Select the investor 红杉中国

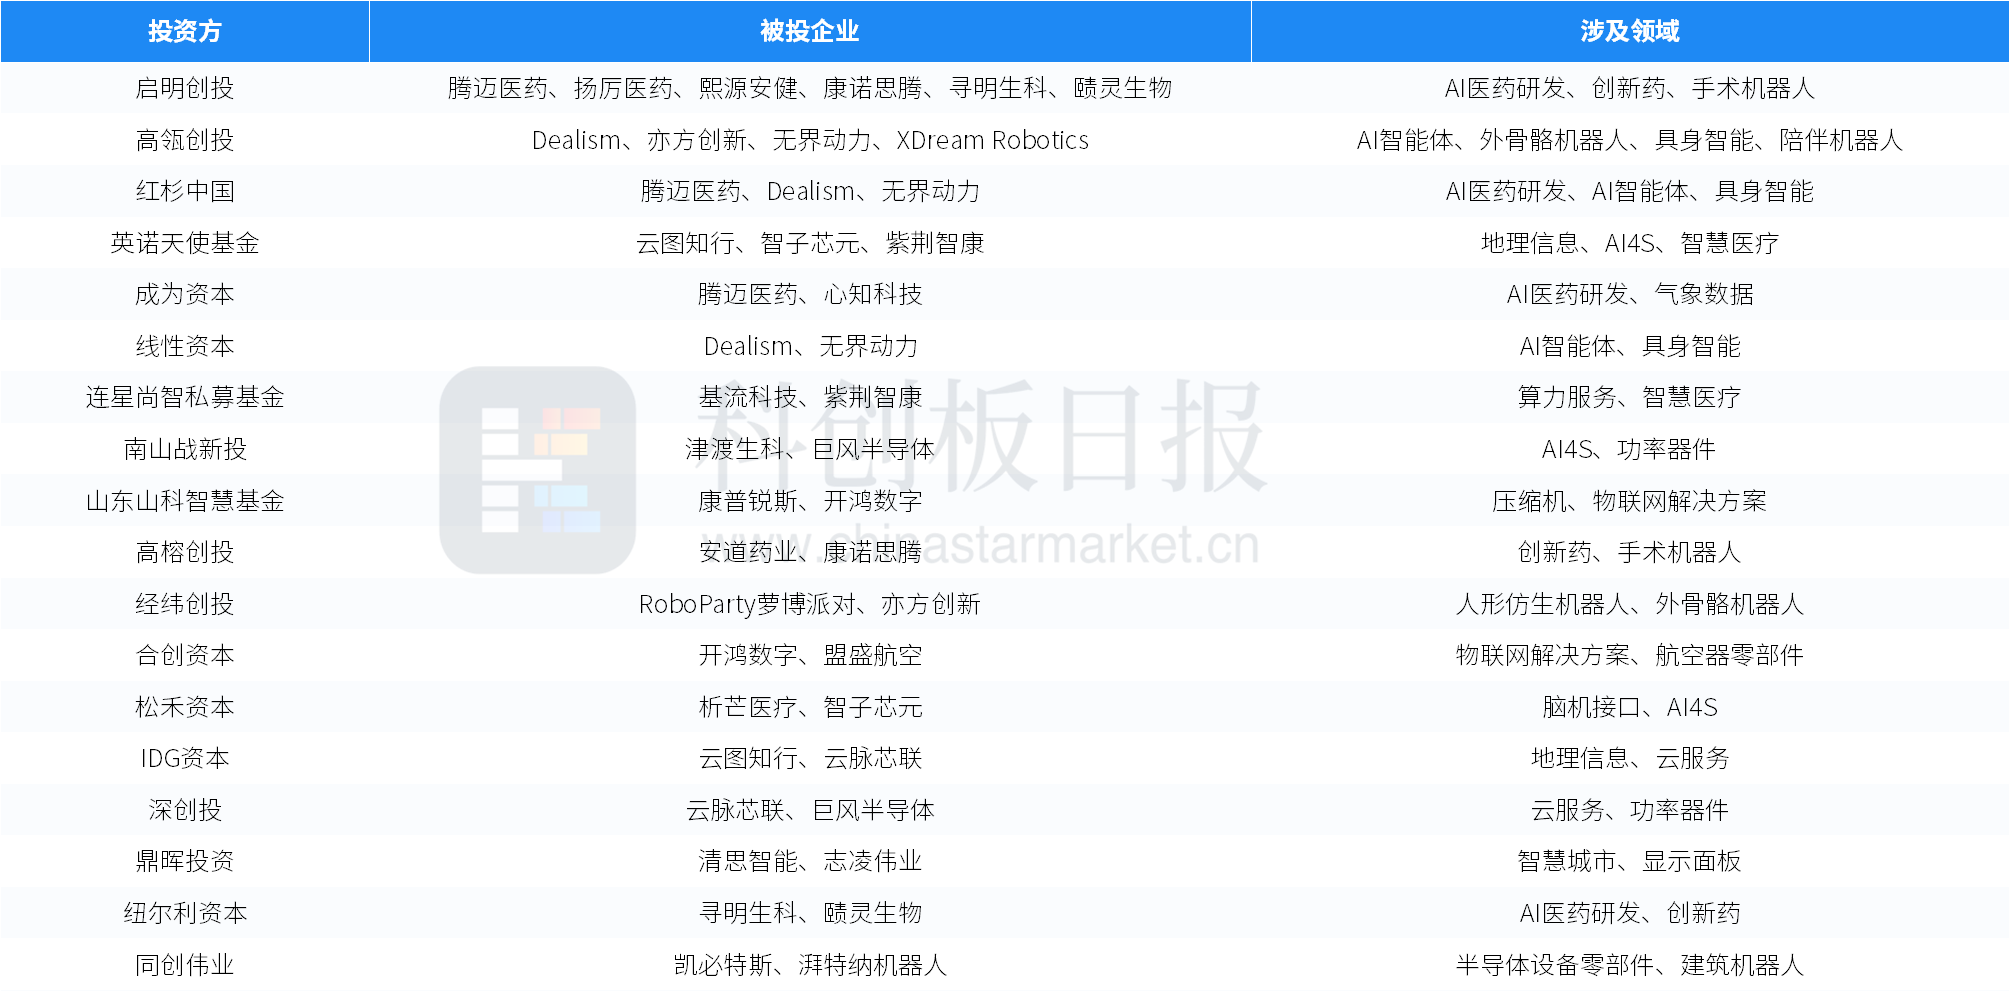[x=185, y=191]
